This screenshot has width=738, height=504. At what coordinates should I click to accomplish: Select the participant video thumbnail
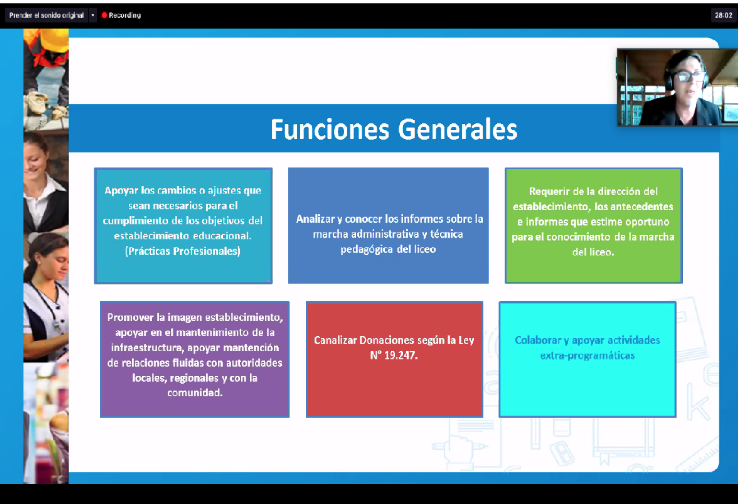669,87
